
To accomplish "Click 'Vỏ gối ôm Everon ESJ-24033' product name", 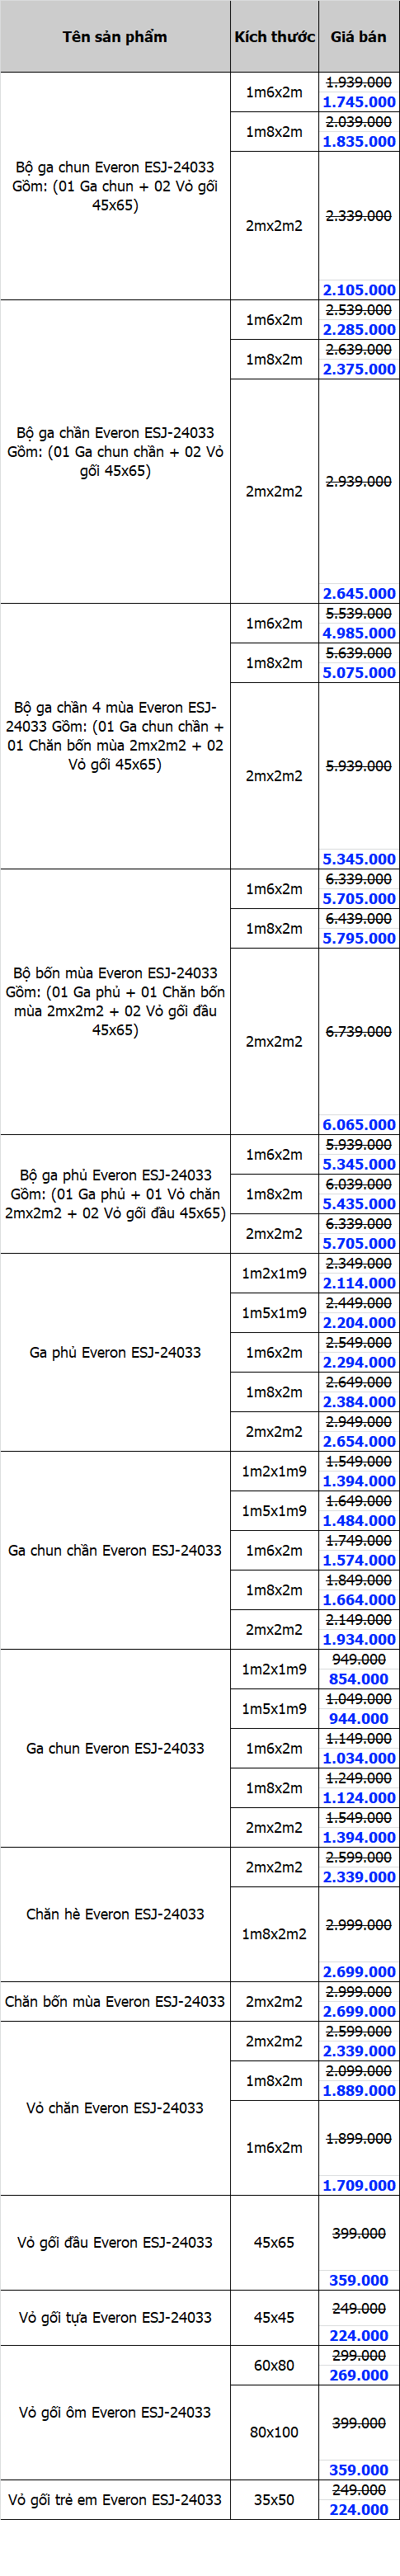I will tap(115, 2412).
